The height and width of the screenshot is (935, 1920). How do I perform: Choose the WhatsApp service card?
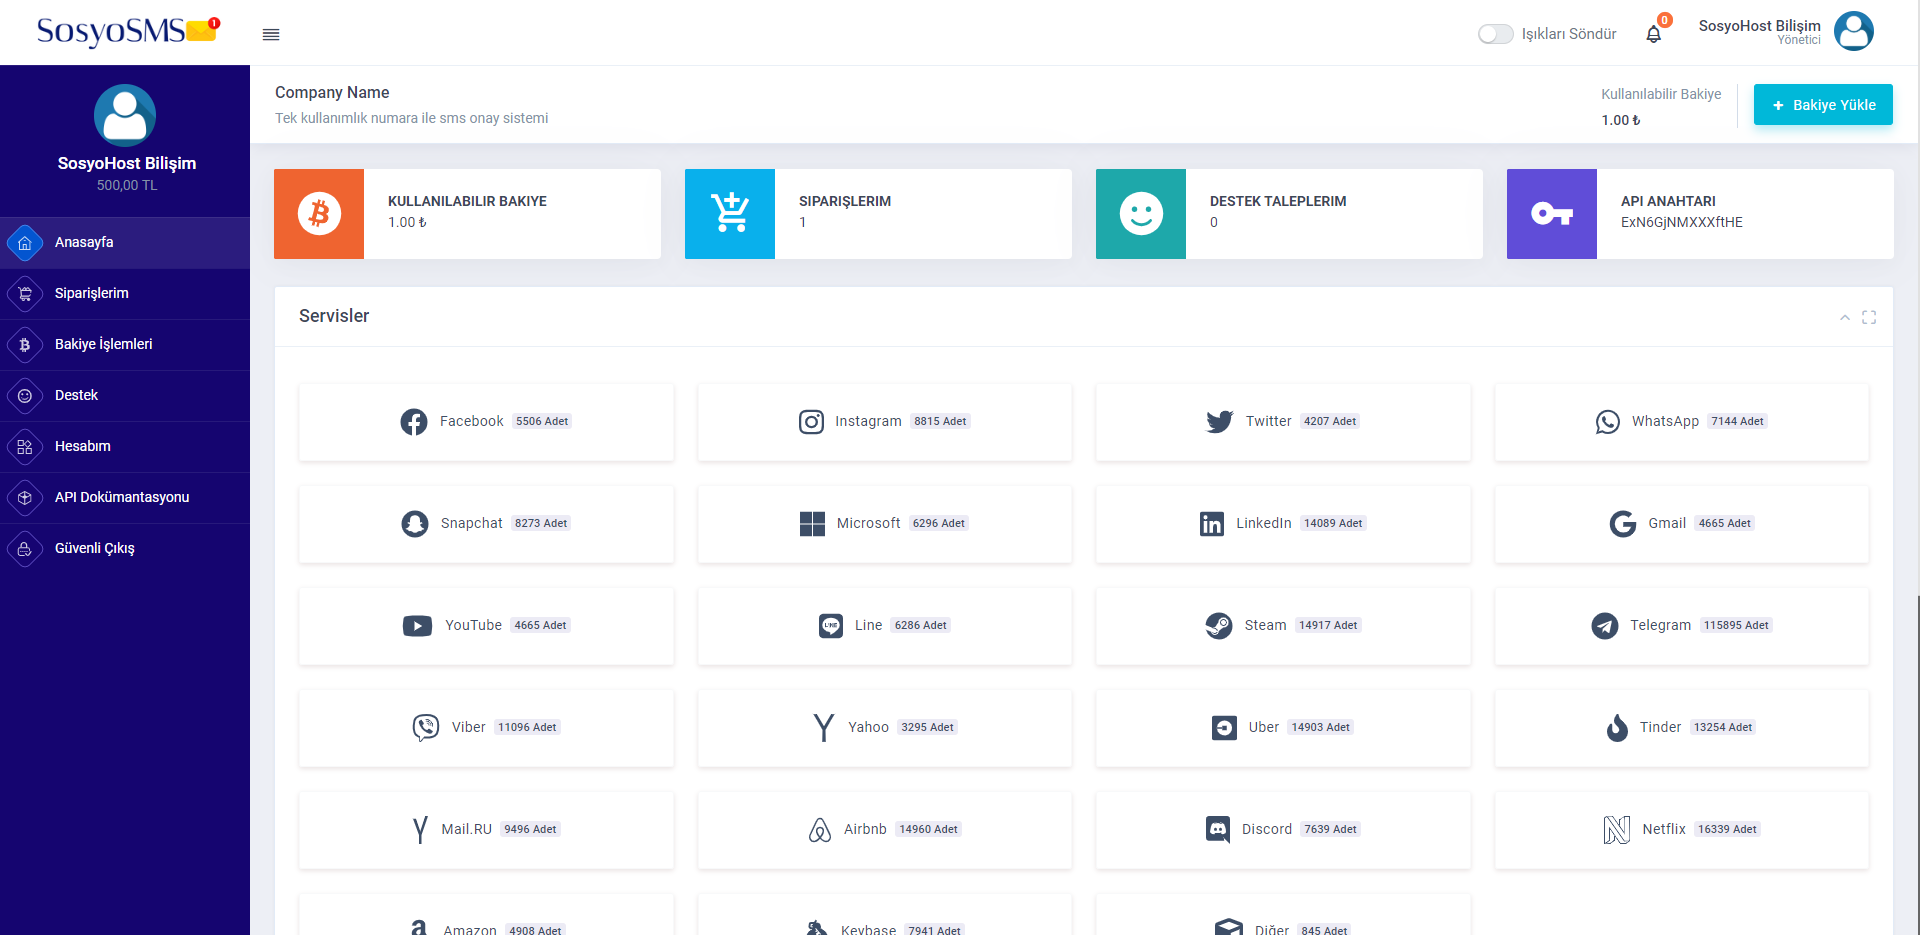[1681, 422]
